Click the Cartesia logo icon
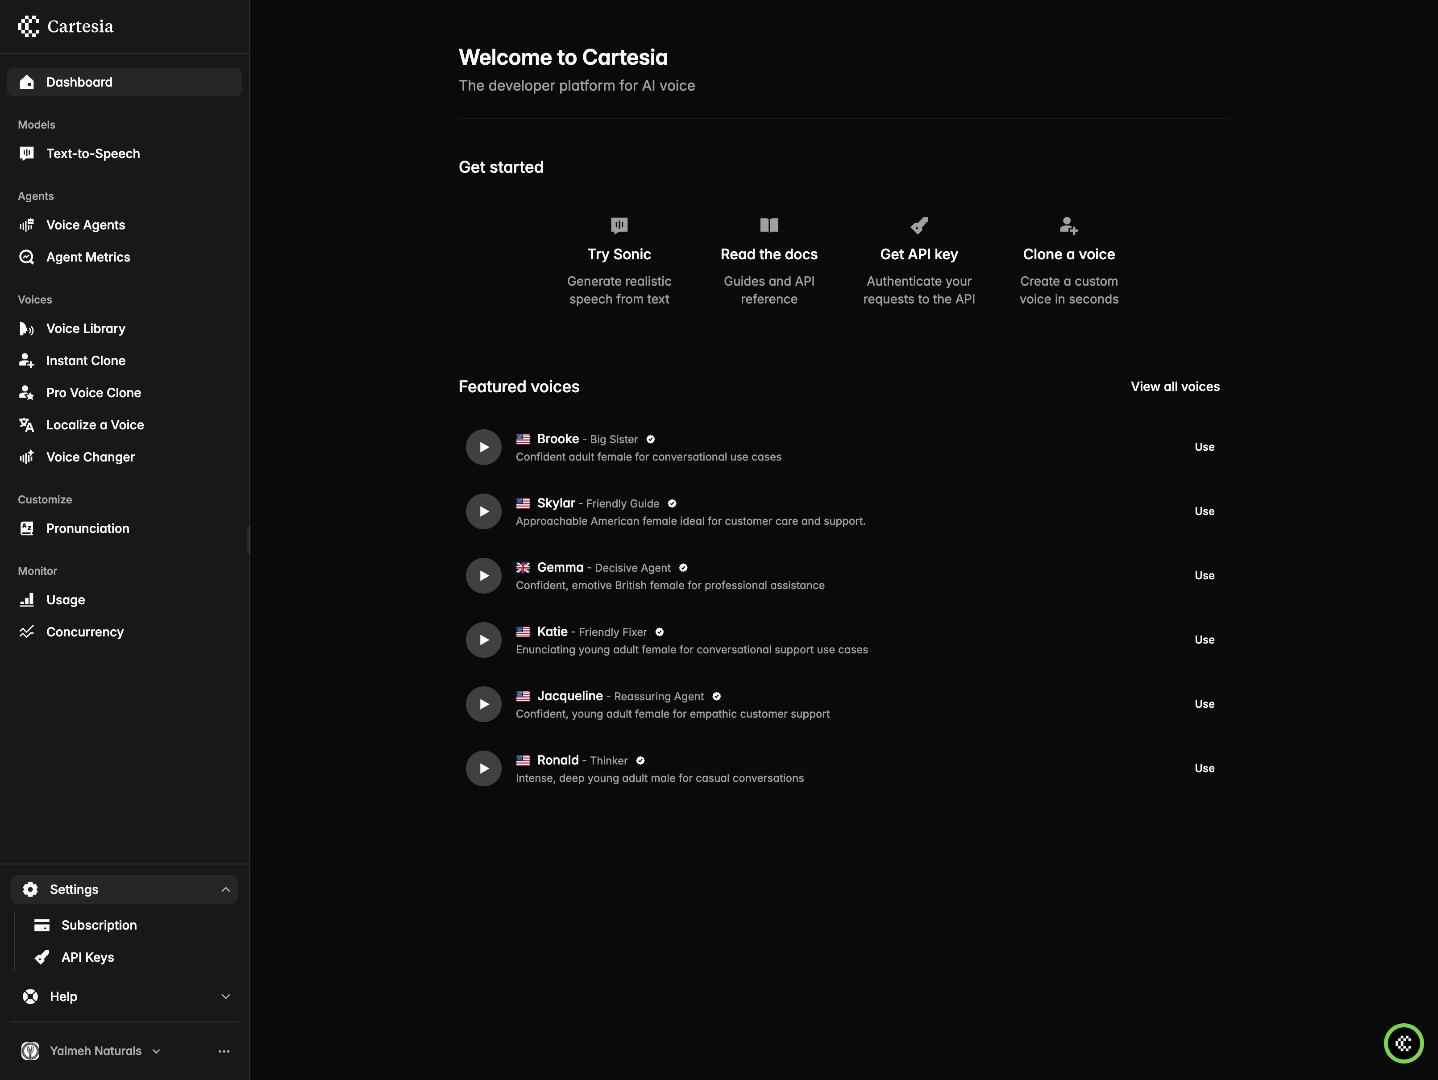This screenshot has height=1080, width=1438. click(29, 26)
